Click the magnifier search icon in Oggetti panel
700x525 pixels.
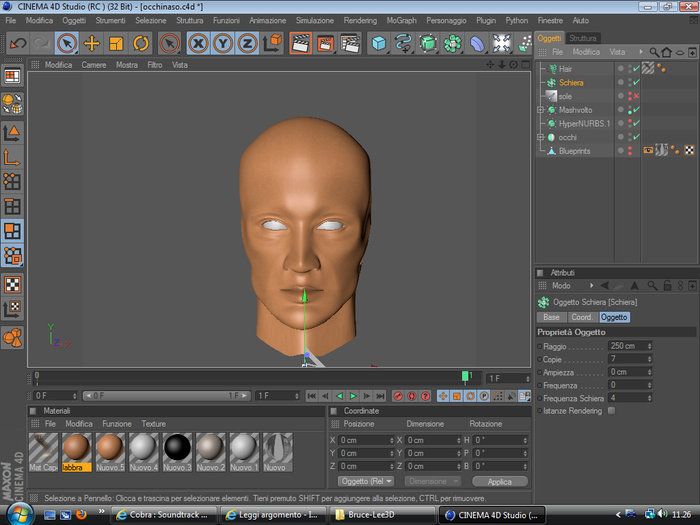(x=654, y=52)
